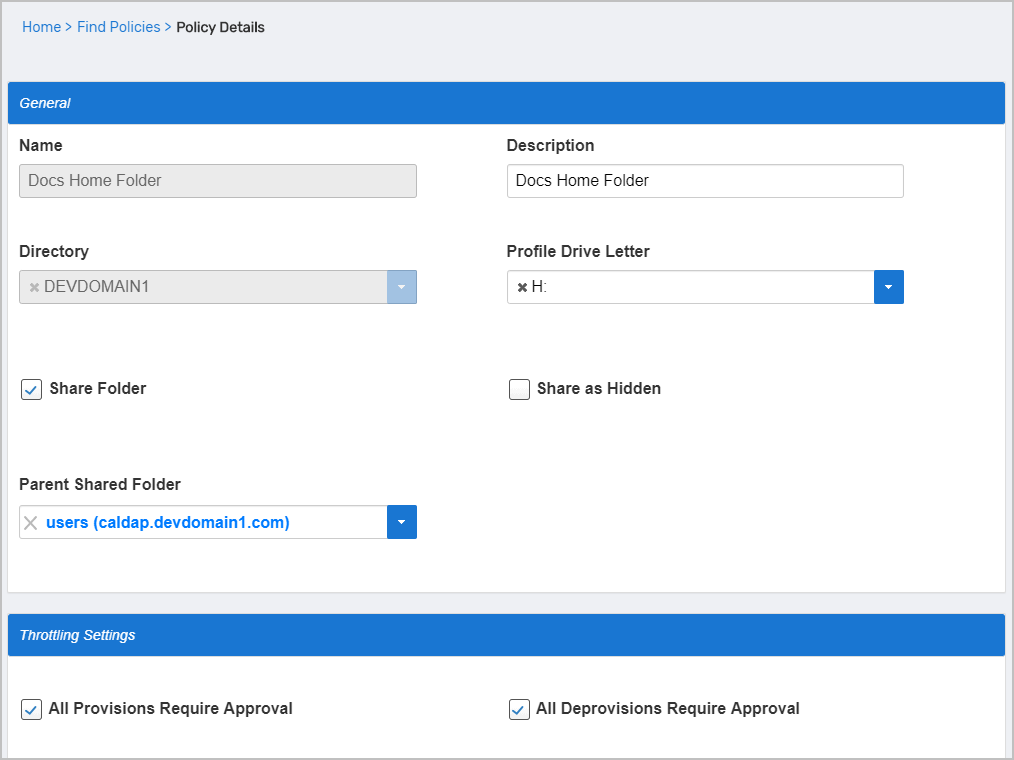Go to Home breadcrumb link
Viewport: 1014px width, 760px height.
(x=41, y=27)
